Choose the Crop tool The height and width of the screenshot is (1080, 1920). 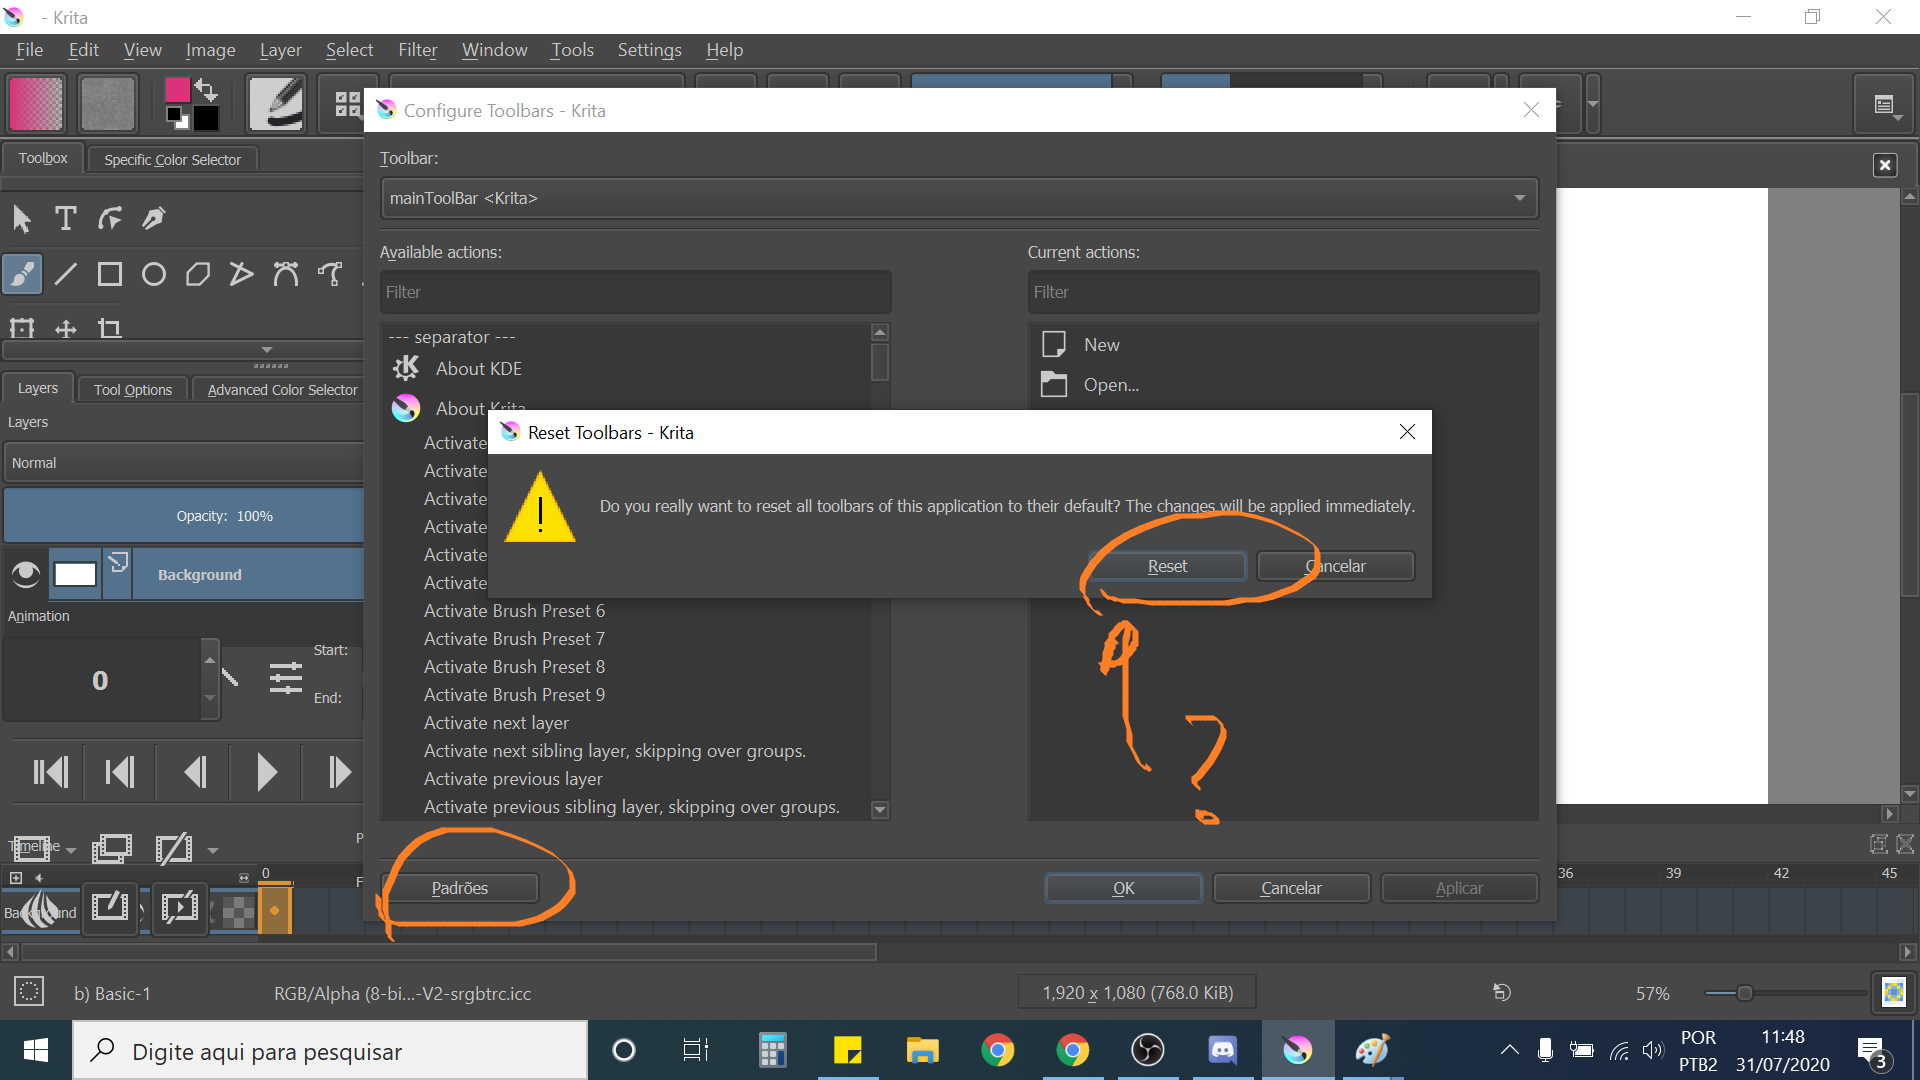click(110, 328)
